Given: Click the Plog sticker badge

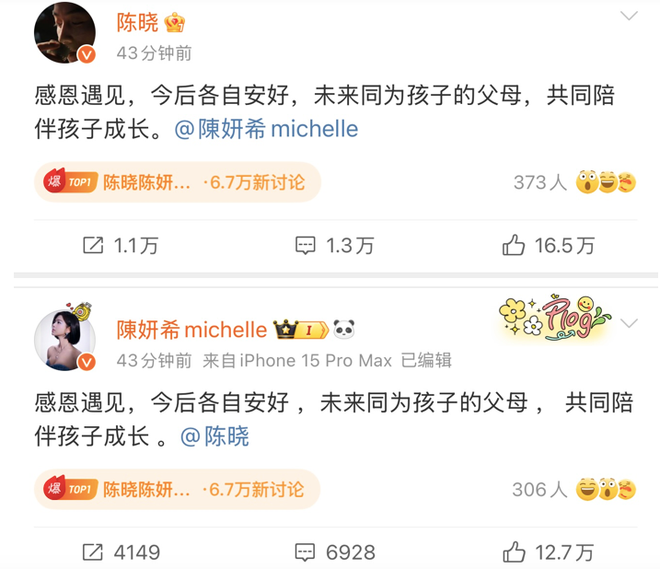Looking at the screenshot, I should point(555,318).
